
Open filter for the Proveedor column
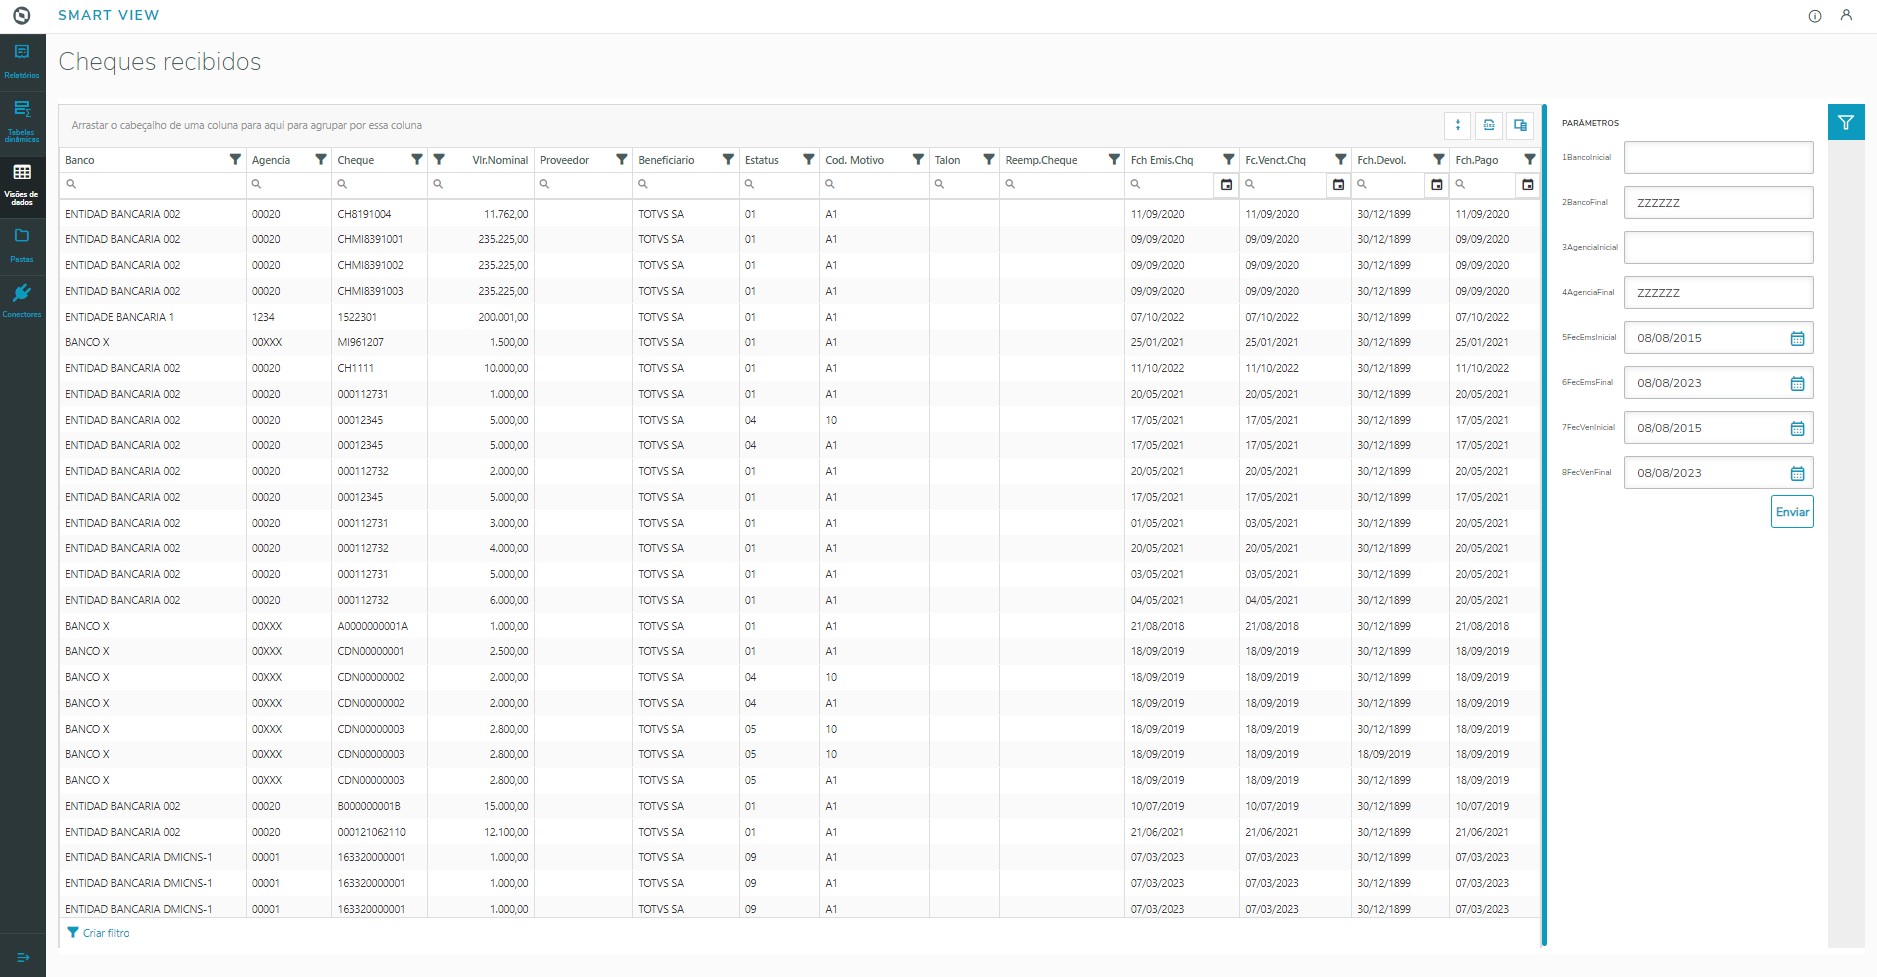622,160
